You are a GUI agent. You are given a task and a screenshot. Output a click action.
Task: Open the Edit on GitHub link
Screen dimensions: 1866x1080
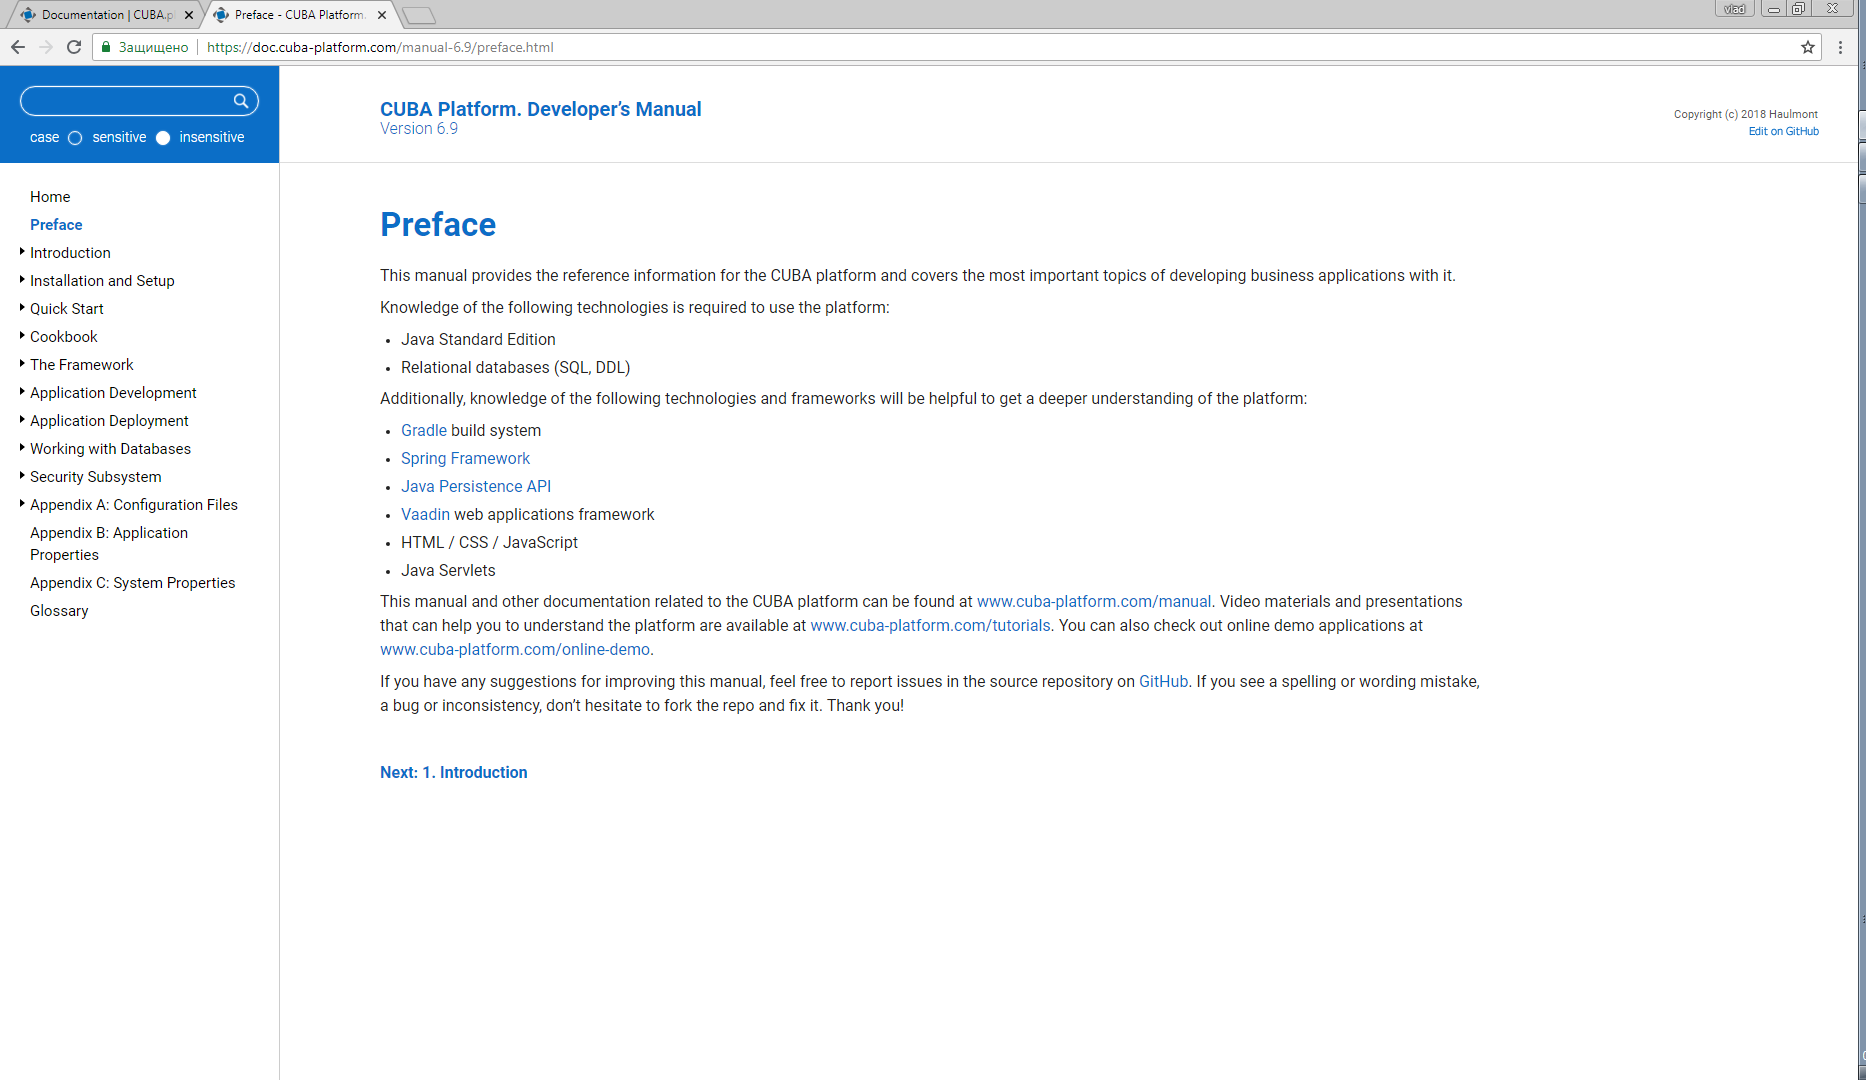point(1784,131)
